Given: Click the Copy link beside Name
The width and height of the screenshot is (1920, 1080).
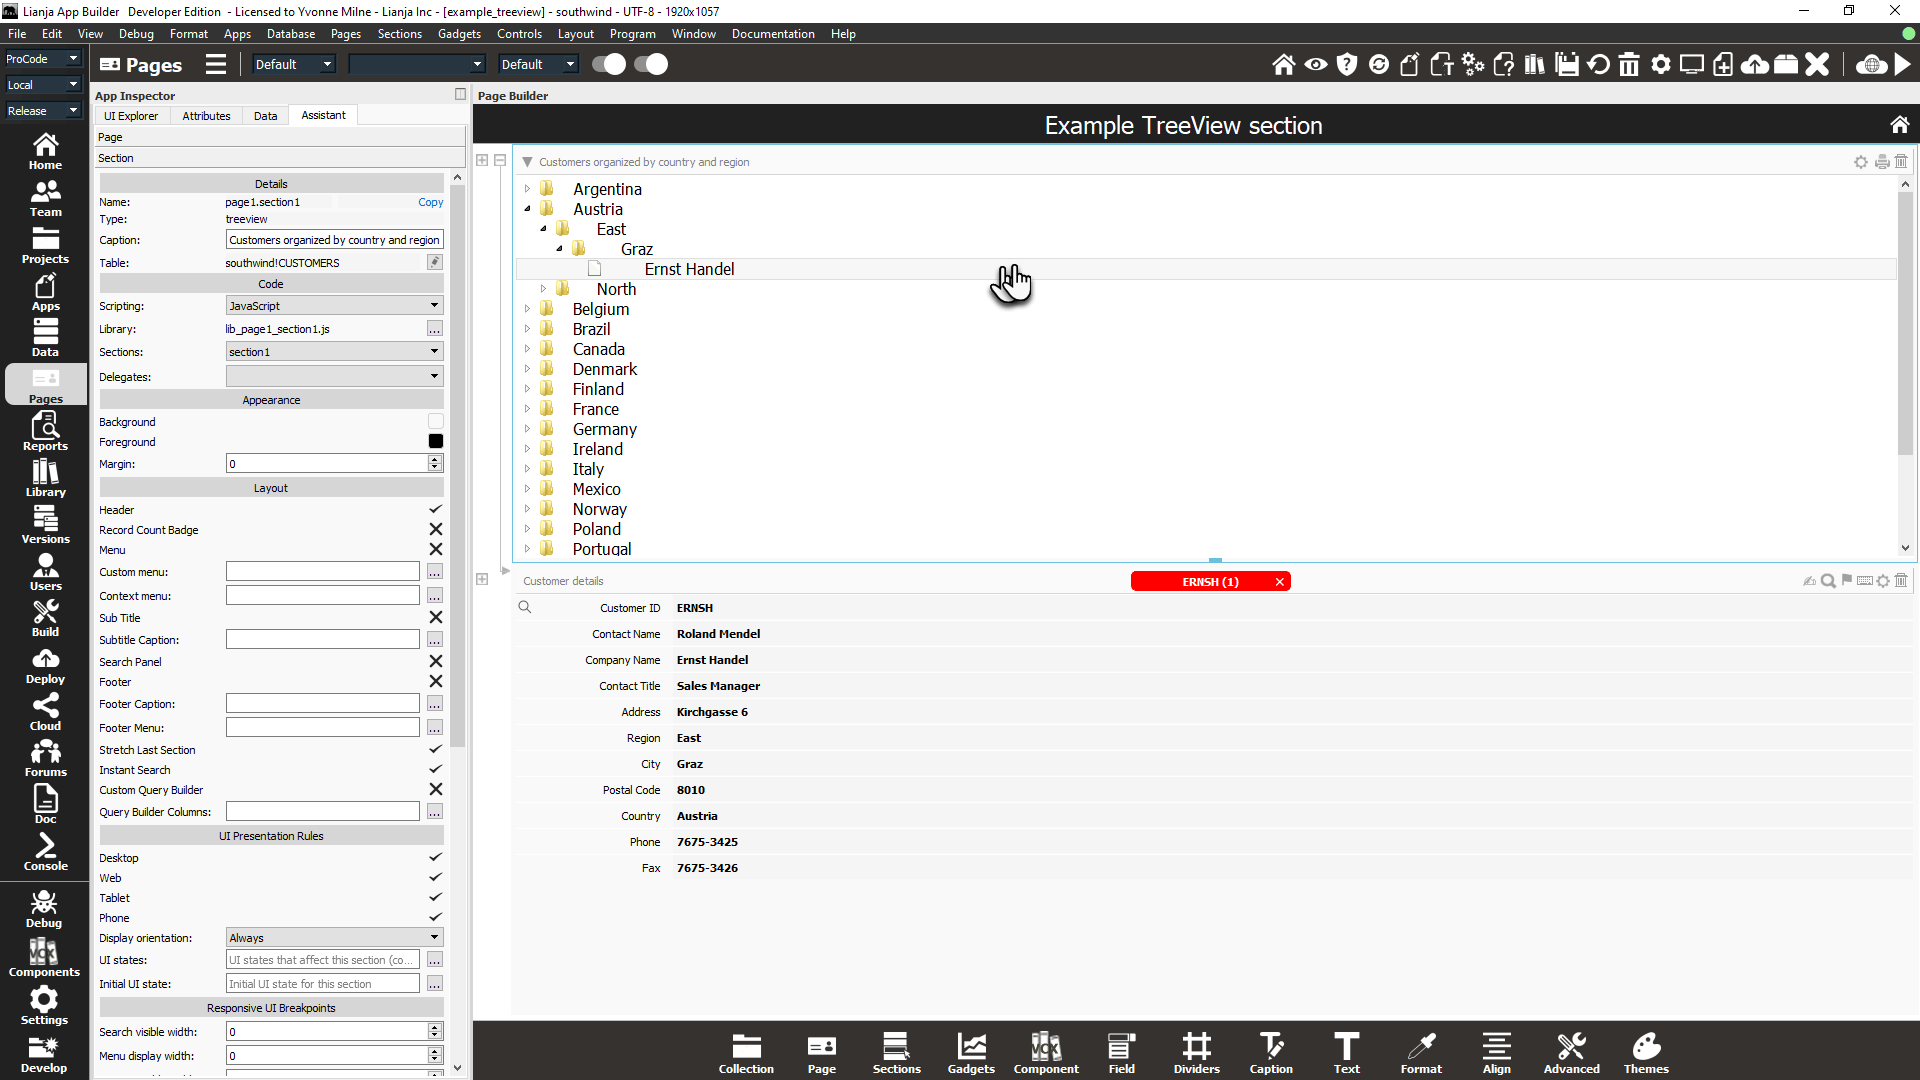Looking at the screenshot, I should click(x=430, y=202).
